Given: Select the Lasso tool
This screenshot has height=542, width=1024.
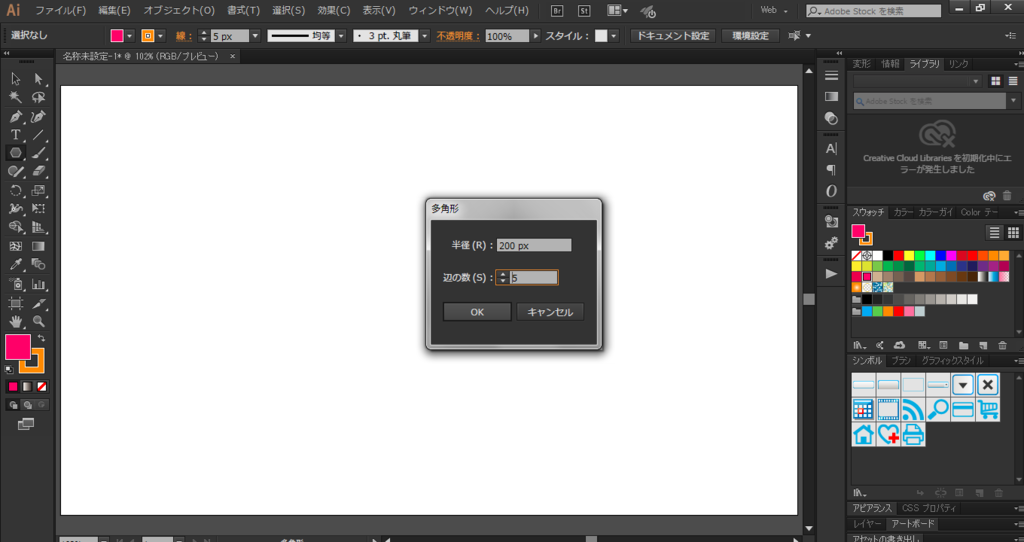Looking at the screenshot, I should pos(39,97).
